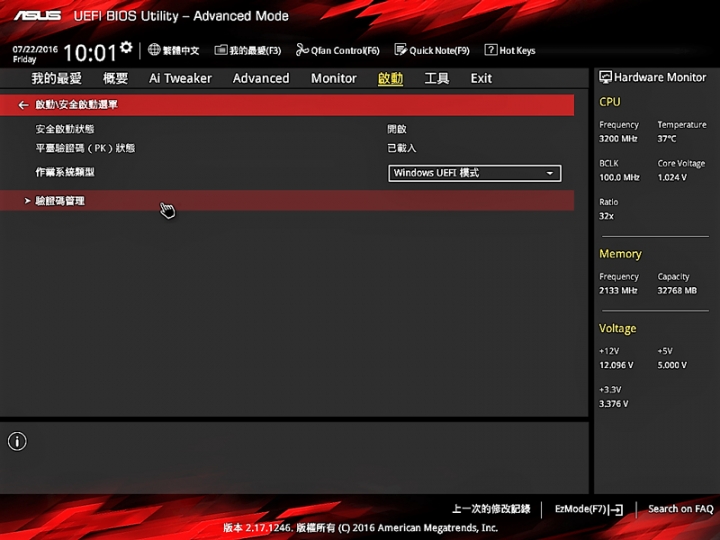Viewport: 720px width, 540px height.
Task: Open the 工具 tab
Action: click(436, 78)
